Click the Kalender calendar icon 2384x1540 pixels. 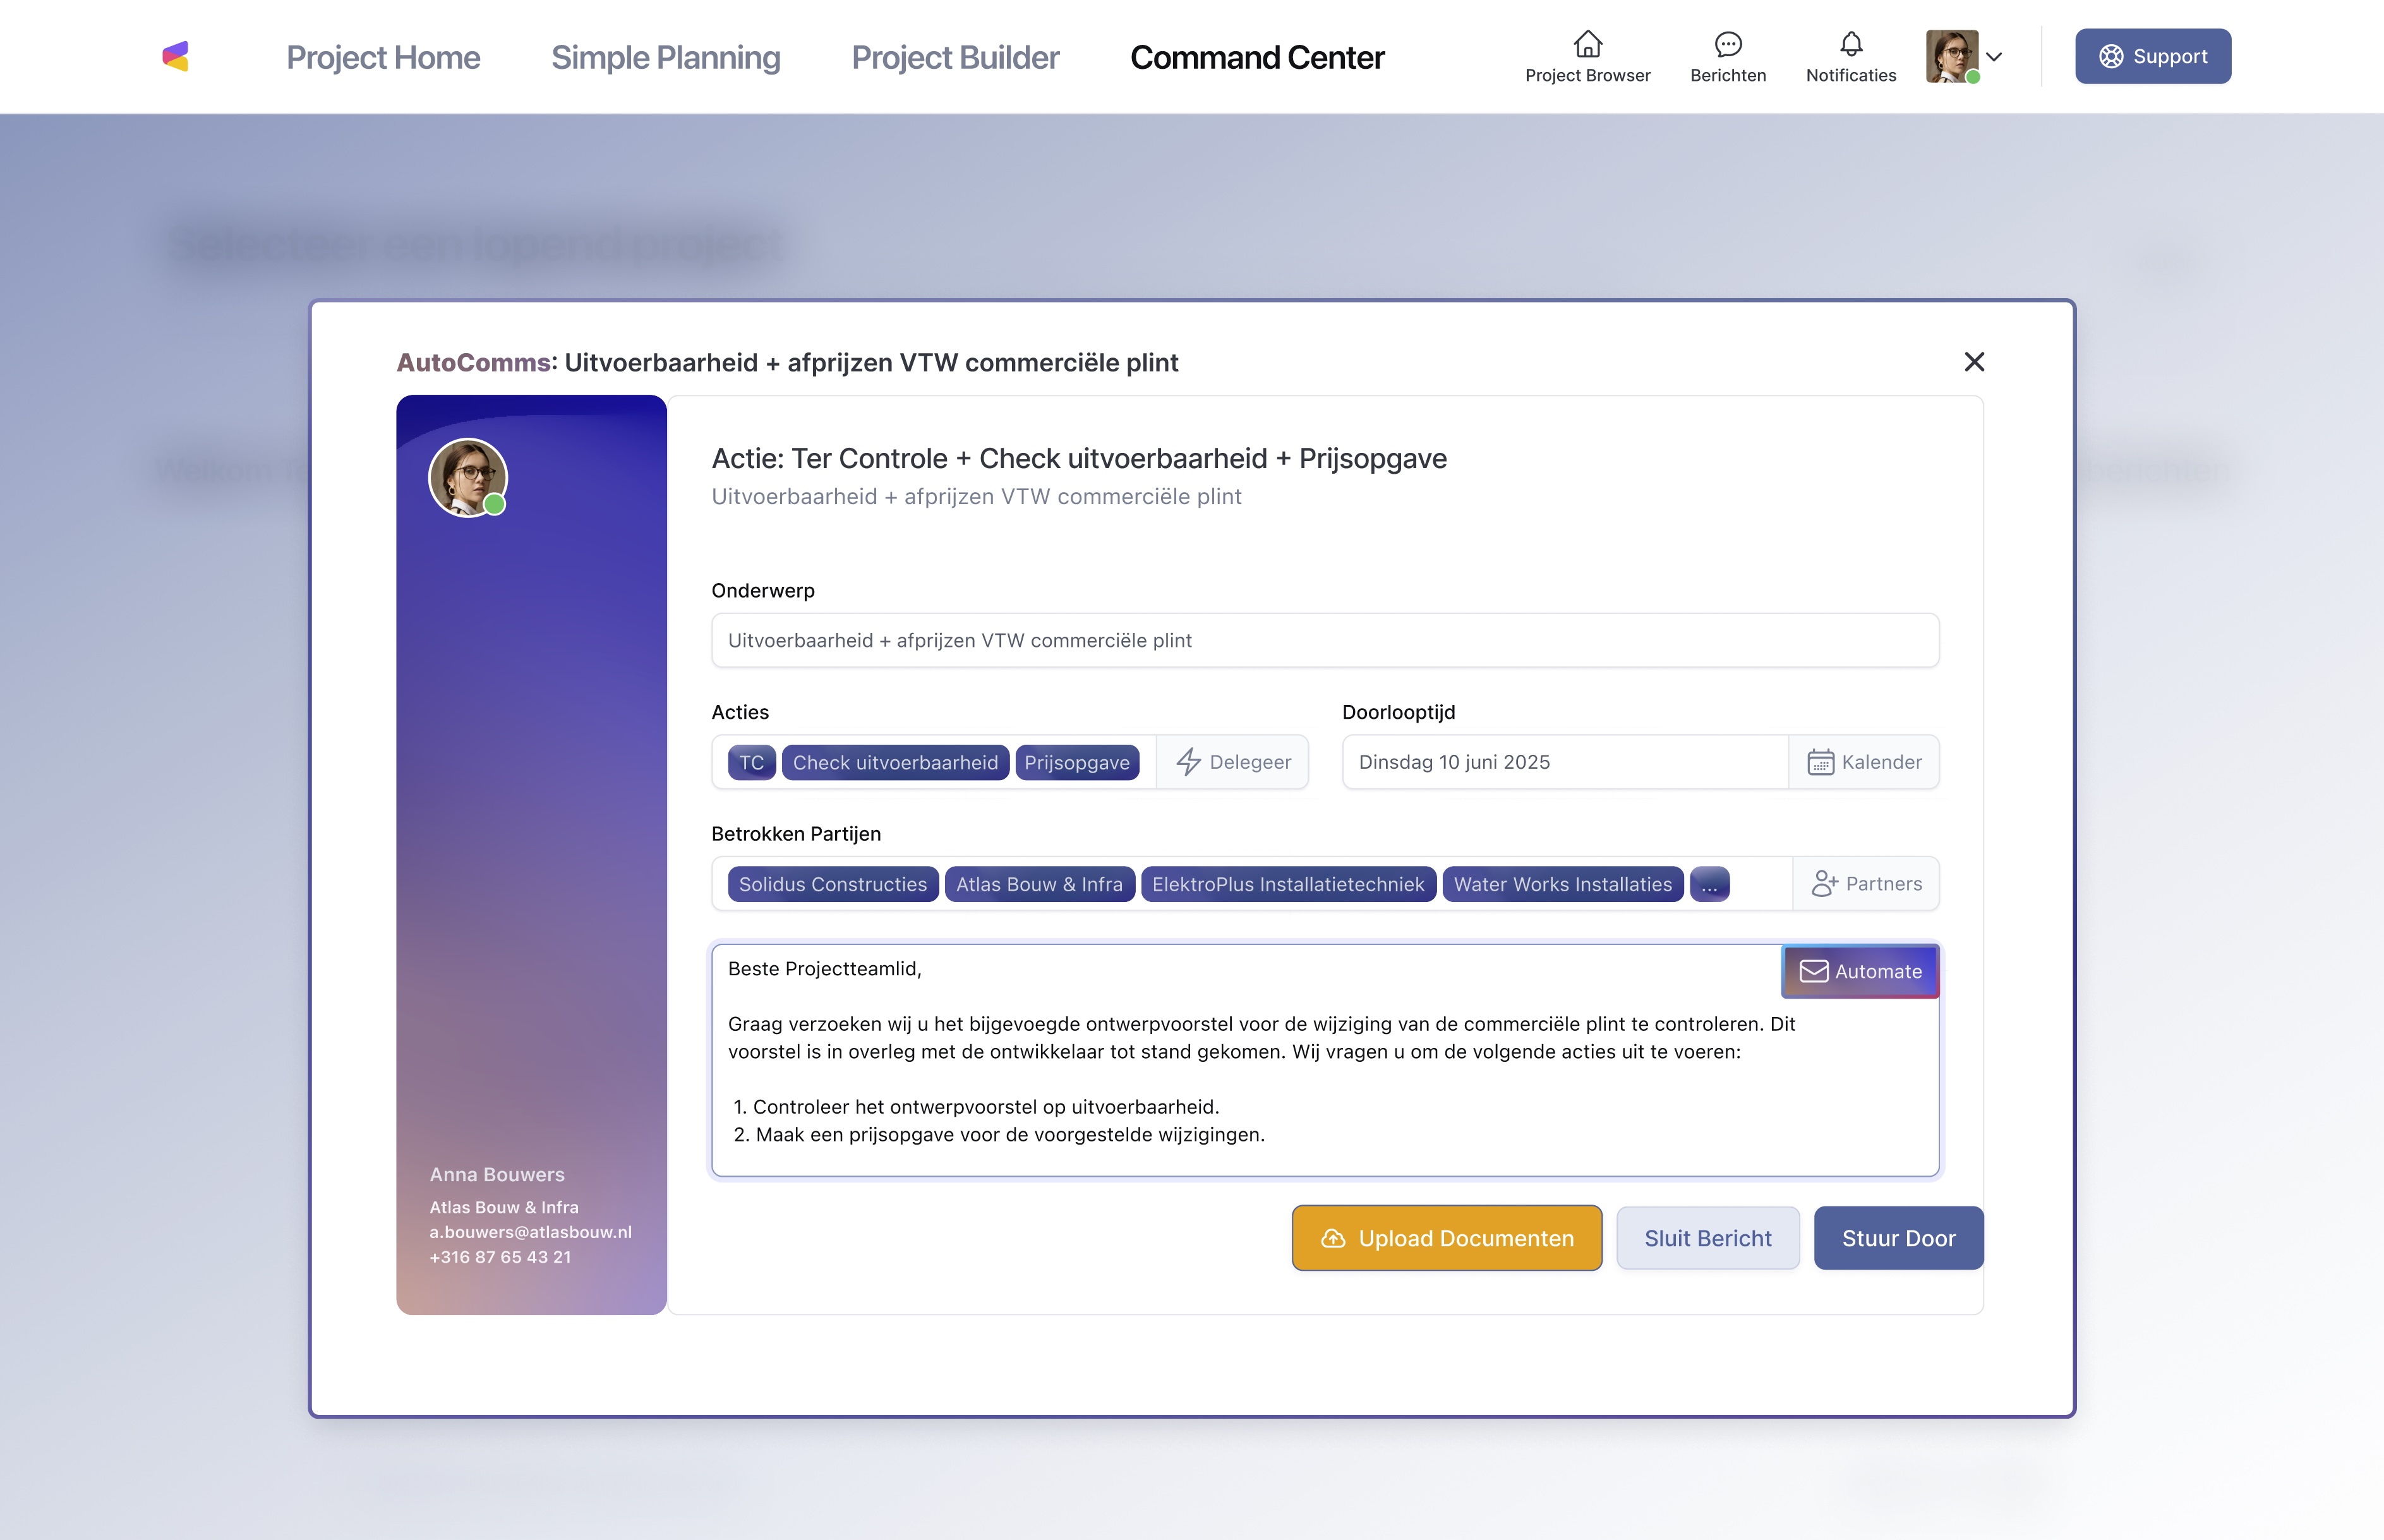click(1820, 762)
